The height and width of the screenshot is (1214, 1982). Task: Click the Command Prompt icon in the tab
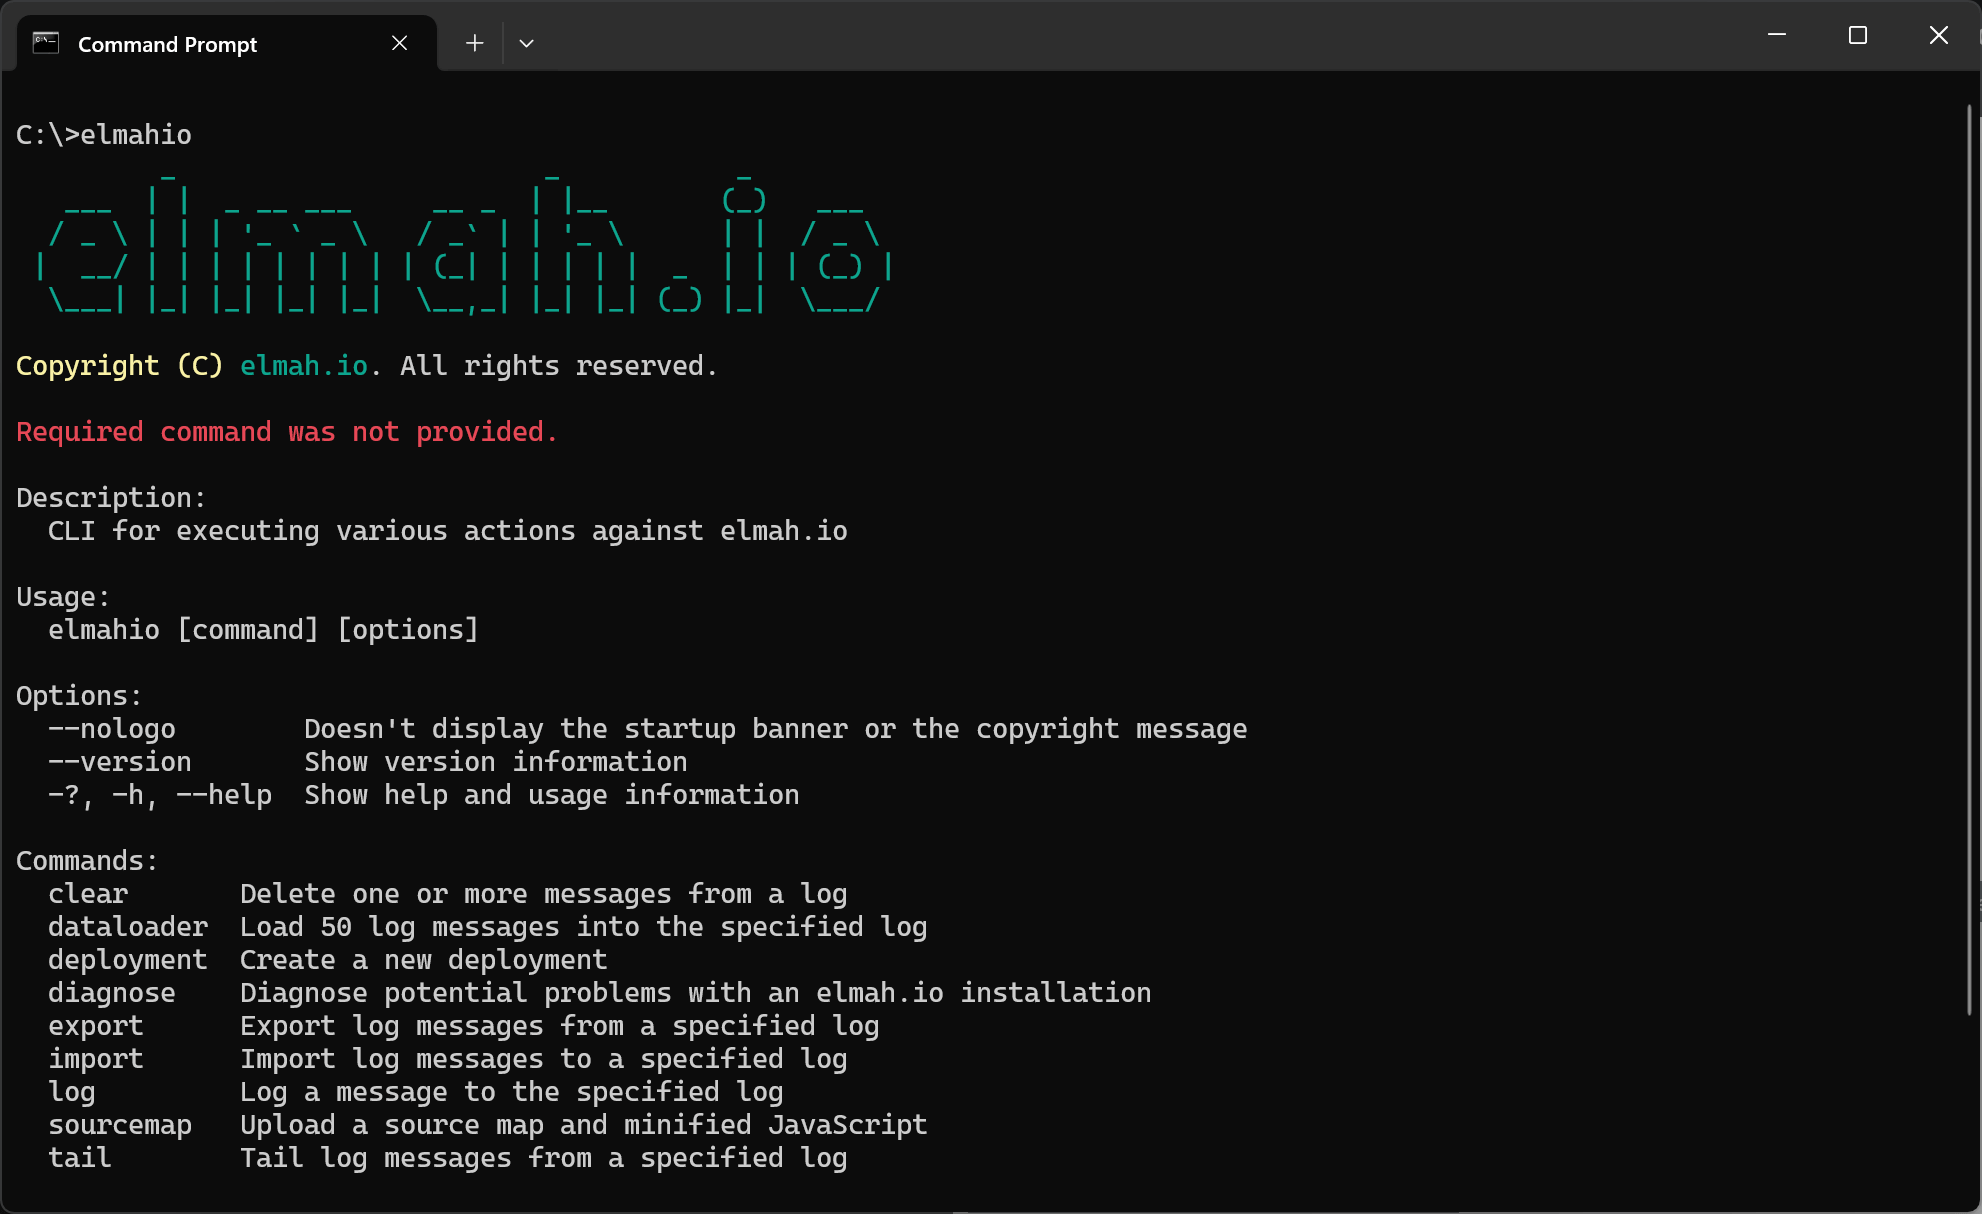tap(45, 43)
